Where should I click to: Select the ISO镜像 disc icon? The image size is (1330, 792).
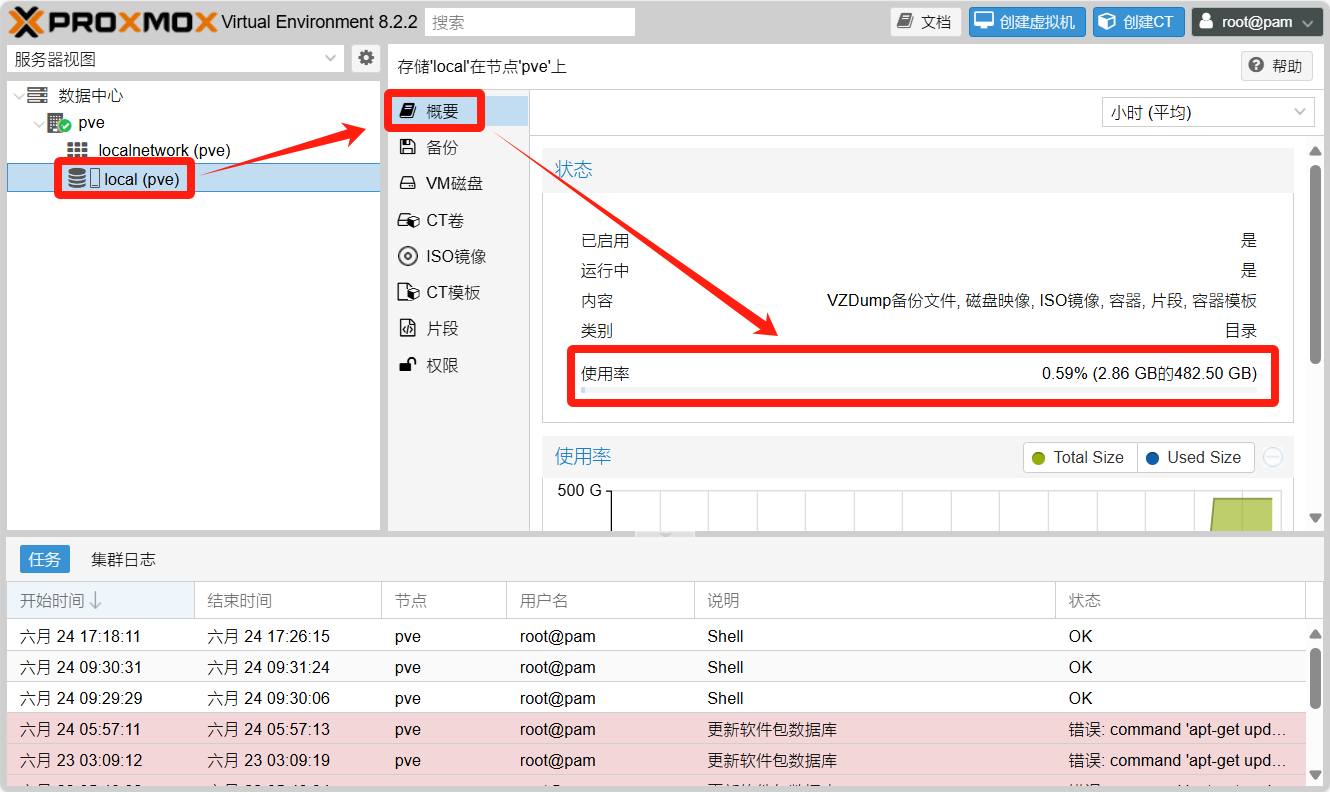(408, 256)
